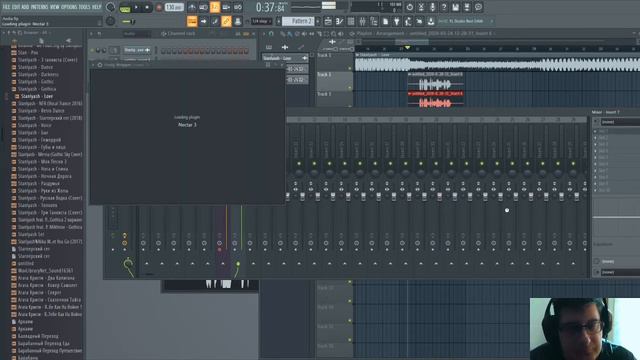Screen dimensions: 640x360
Task: Open the OPTIONS menu
Action: point(69,7)
